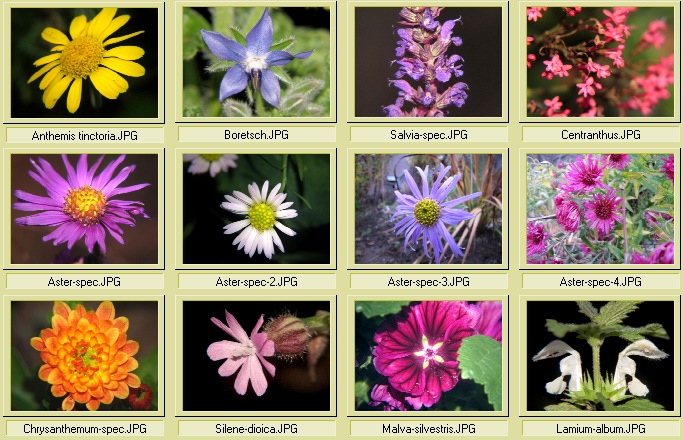Select the Malva-silvestris striped flower thumbnail
Image resolution: width=684 pixels, height=440 pixels.
click(x=428, y=355)
